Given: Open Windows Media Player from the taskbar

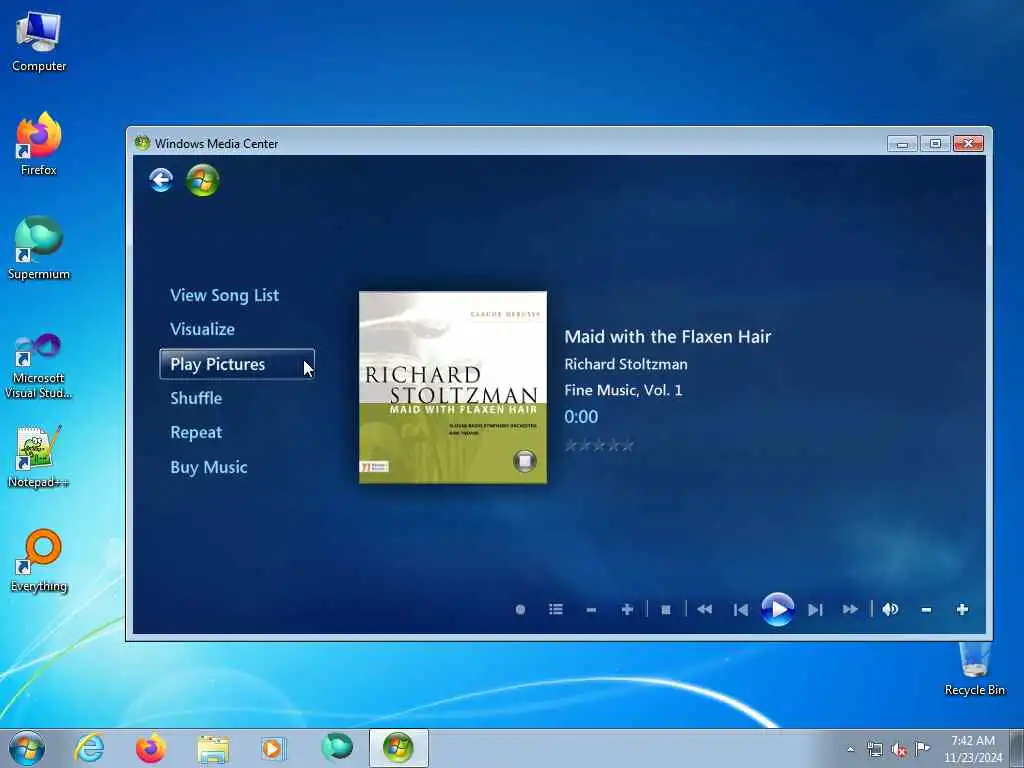Looking at the screenshot, I should [273, 748].
